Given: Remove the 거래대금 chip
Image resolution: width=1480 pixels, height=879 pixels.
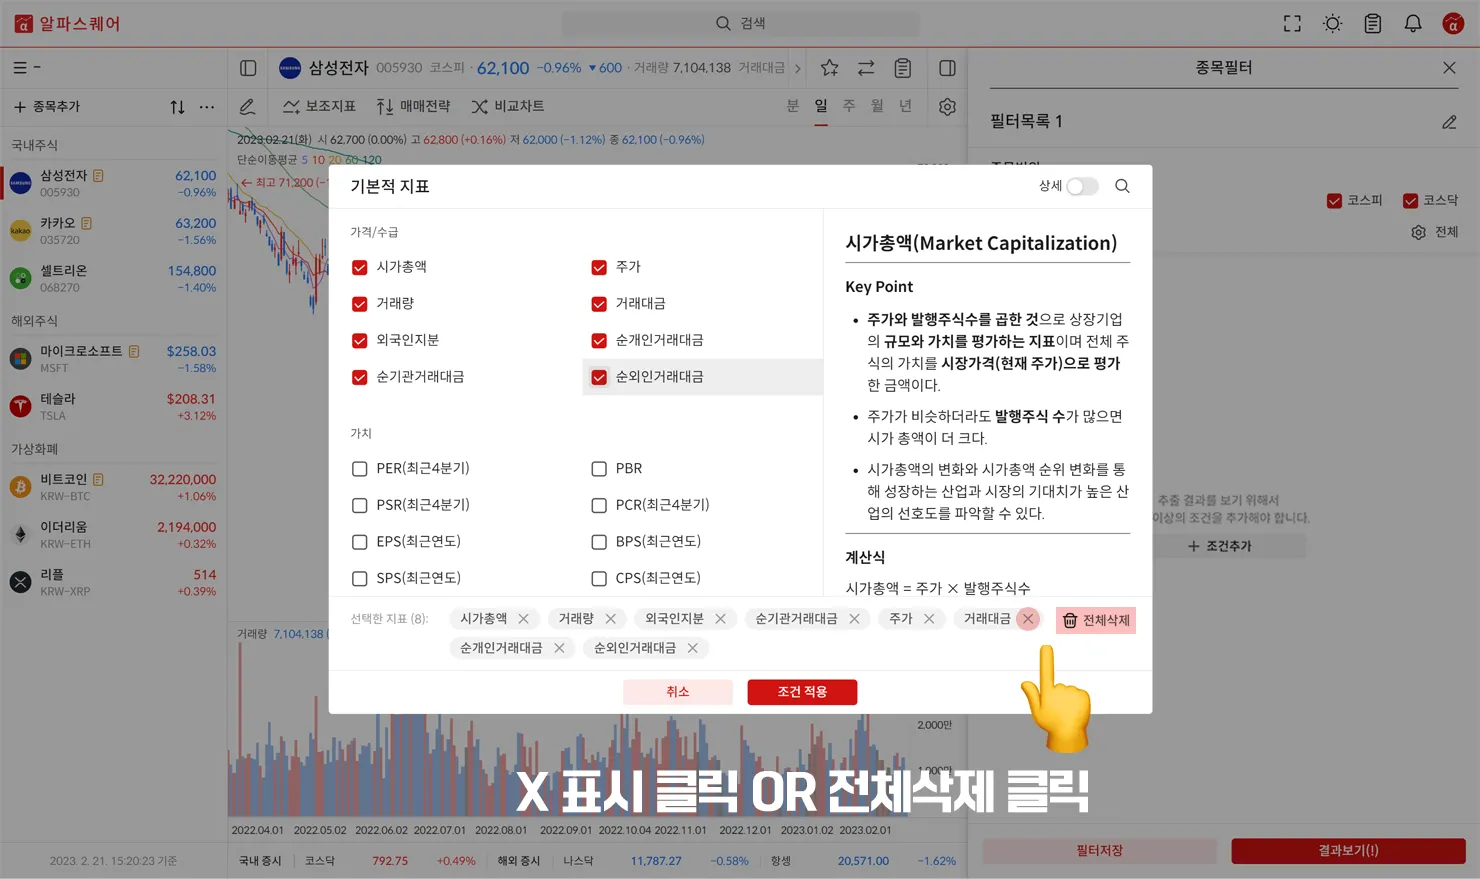Looking at the screenshot, I should coord(1027,619).
